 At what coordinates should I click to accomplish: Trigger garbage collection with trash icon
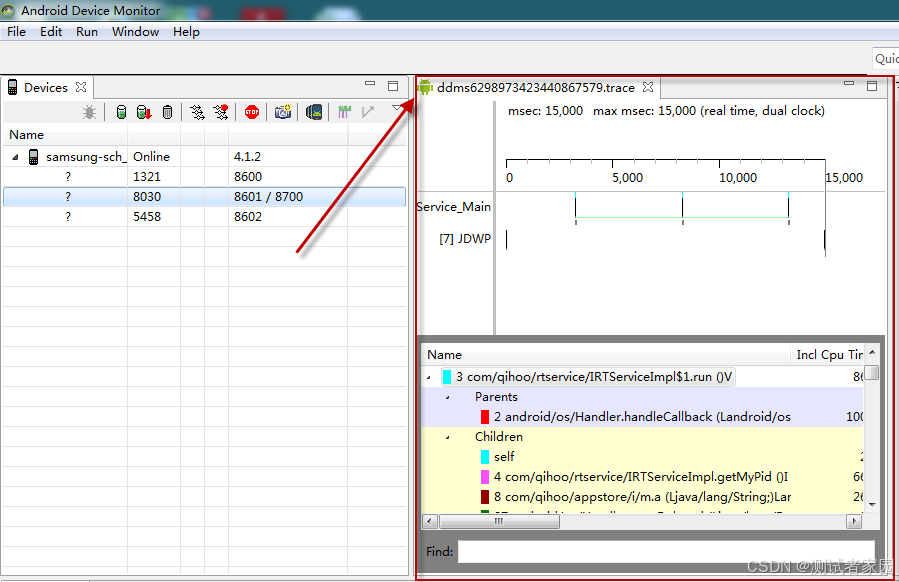pos(166,112)
